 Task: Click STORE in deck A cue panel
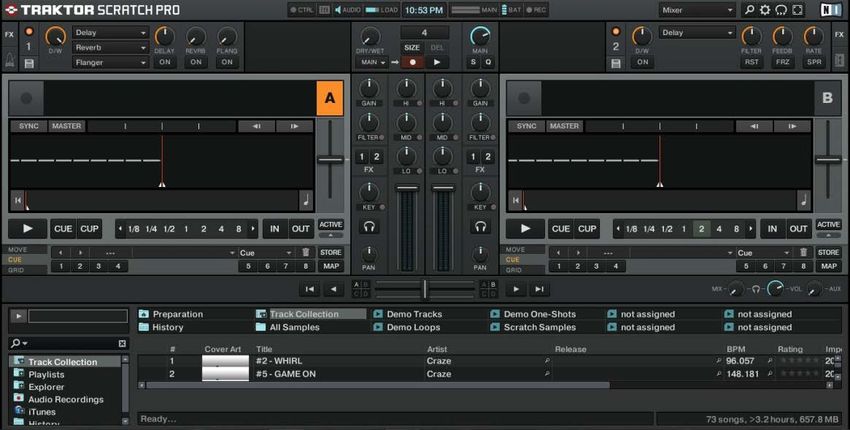coord(331,253)
